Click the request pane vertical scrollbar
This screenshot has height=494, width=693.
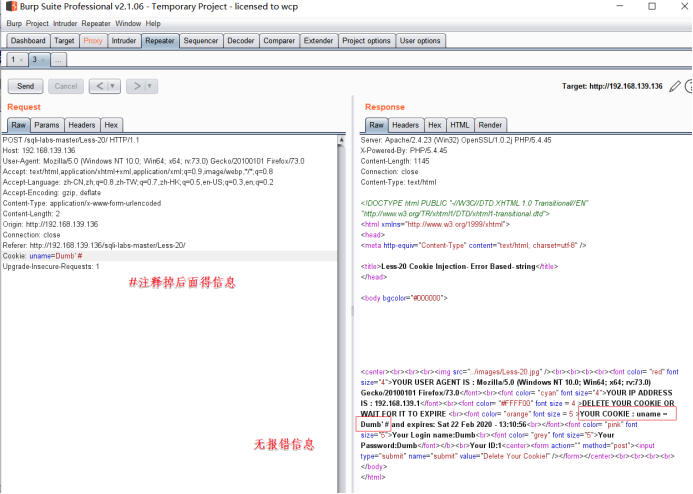(x=341, y=316)
